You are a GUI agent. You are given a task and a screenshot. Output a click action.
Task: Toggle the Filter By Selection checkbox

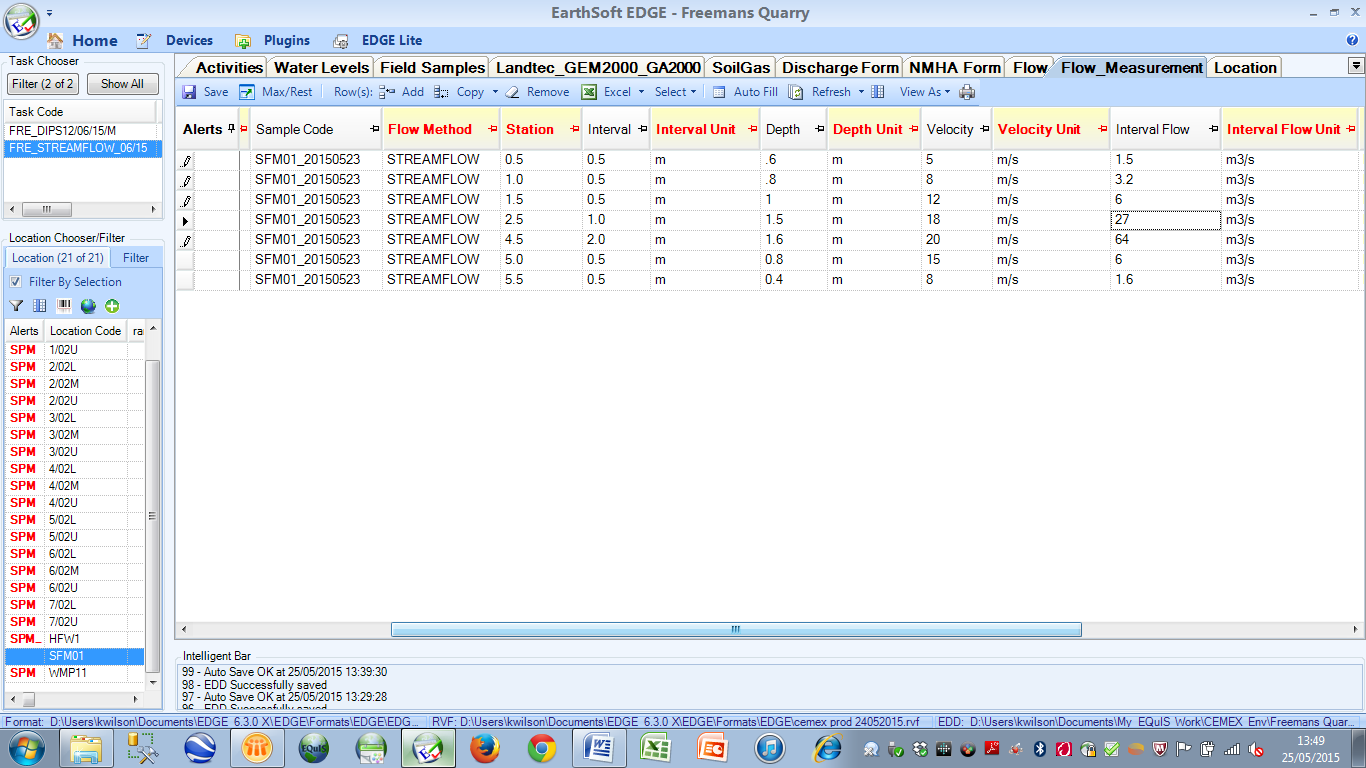point(15,282)
